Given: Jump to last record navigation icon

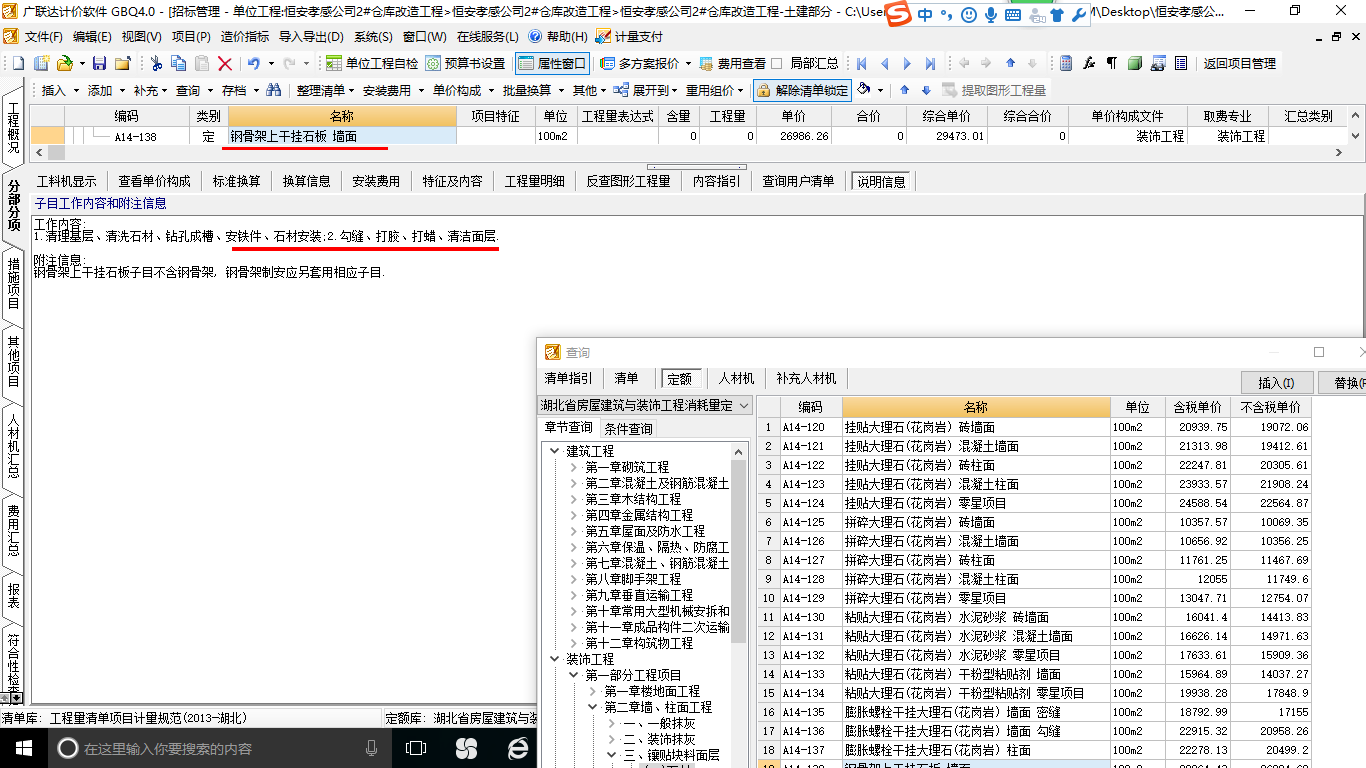Looking at the screenshot, I should pyautogui.click(x=930, y=63).
